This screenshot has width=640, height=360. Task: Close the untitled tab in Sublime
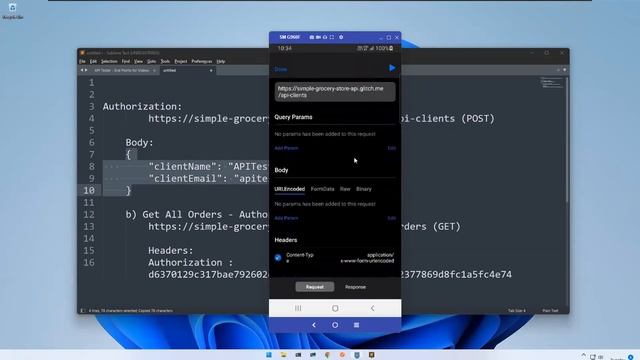point(211,70)
